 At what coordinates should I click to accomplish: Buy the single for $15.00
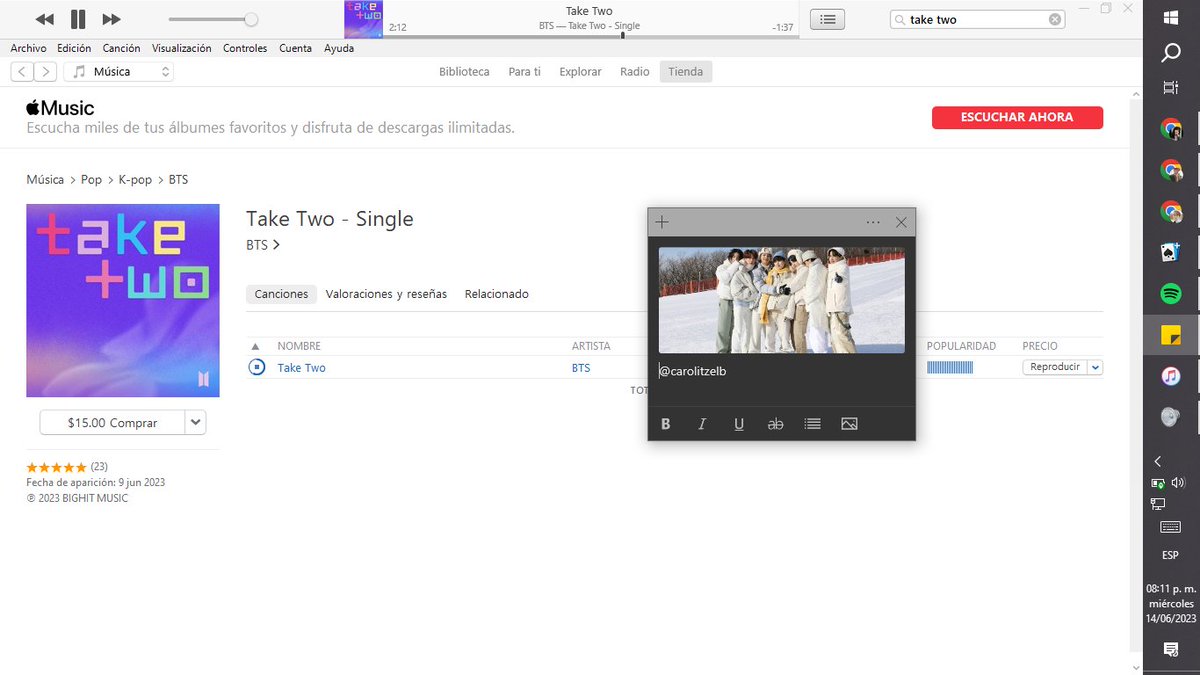(x=112, y=423)
